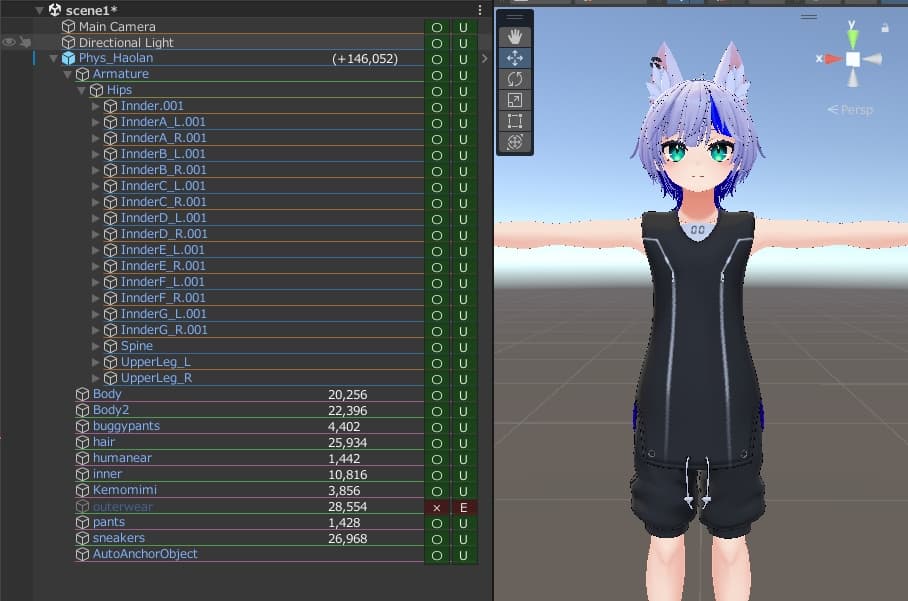Collapse the Armature branch

[x=67, y=74]
